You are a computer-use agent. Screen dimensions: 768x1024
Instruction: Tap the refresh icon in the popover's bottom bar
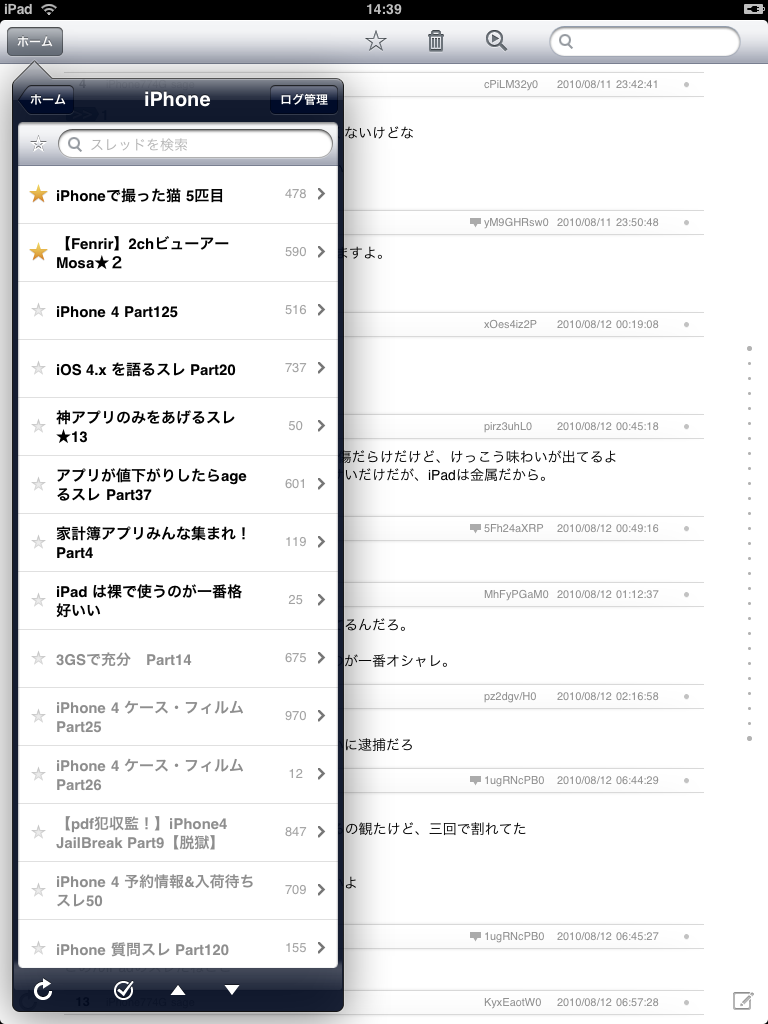(43, 990)
